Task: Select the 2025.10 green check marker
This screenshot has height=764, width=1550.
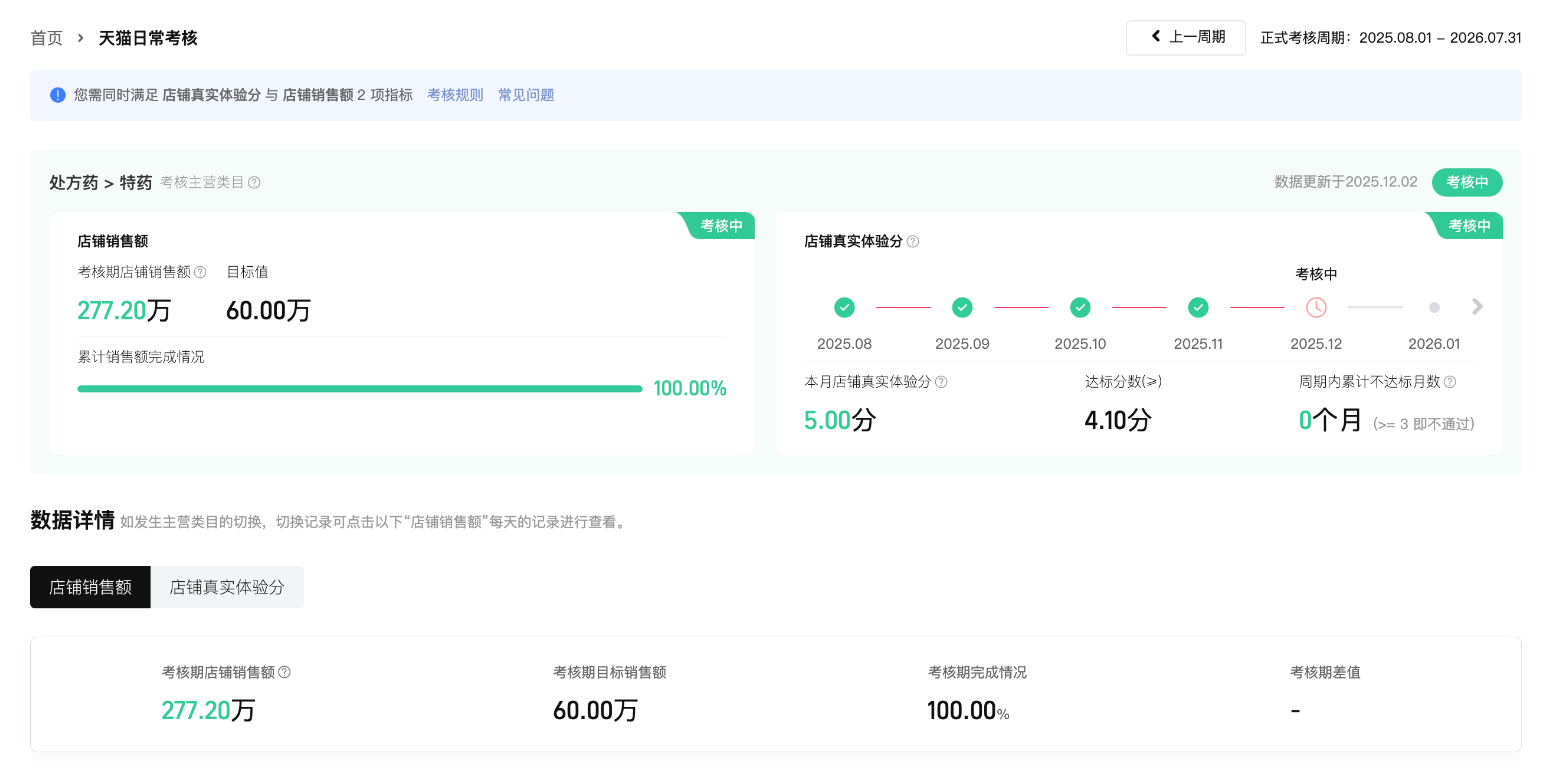Action: [1080, 307]
